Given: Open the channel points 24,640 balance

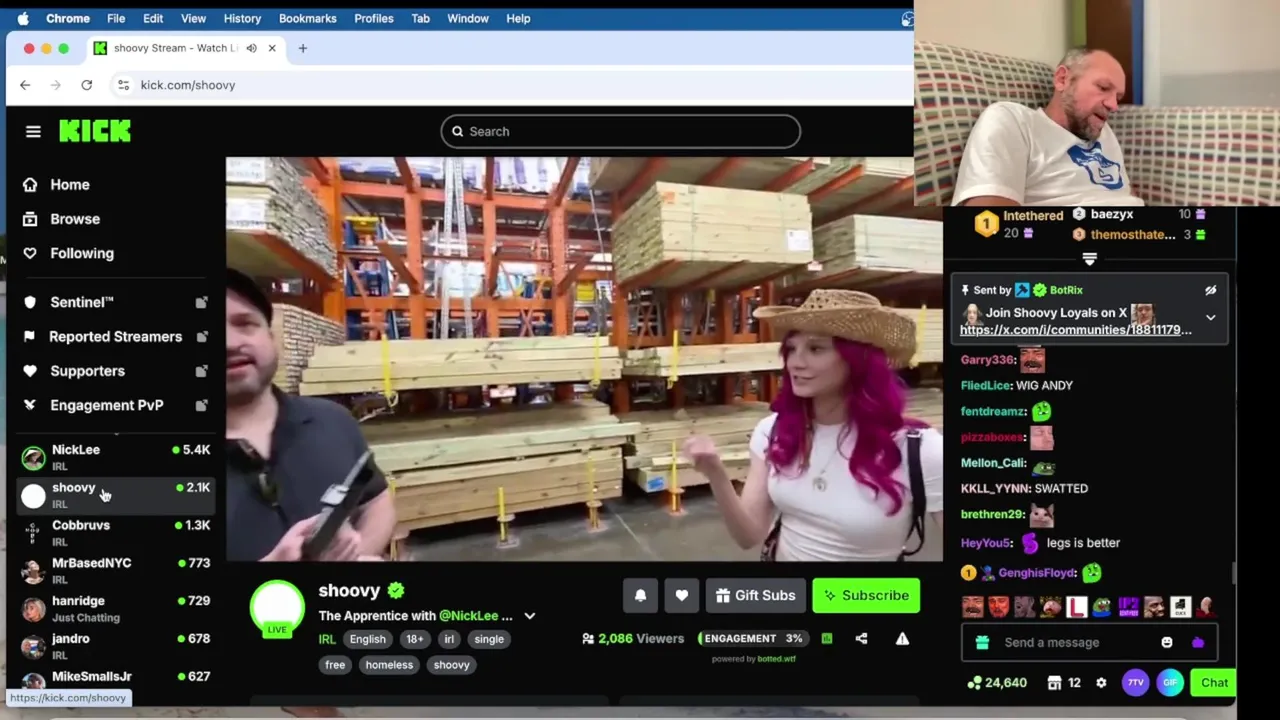Looking at the screenshot, I should point(997,683).
